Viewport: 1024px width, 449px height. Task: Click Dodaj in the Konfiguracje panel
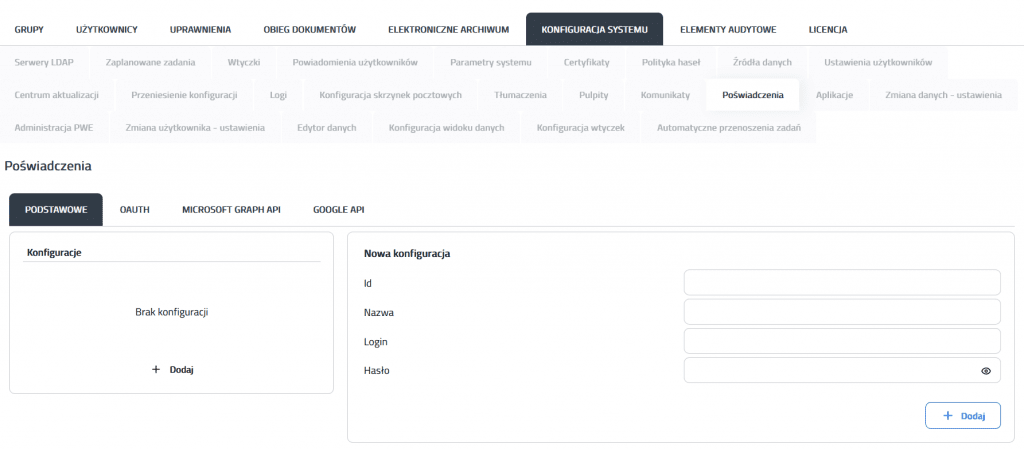click(172, 369)
